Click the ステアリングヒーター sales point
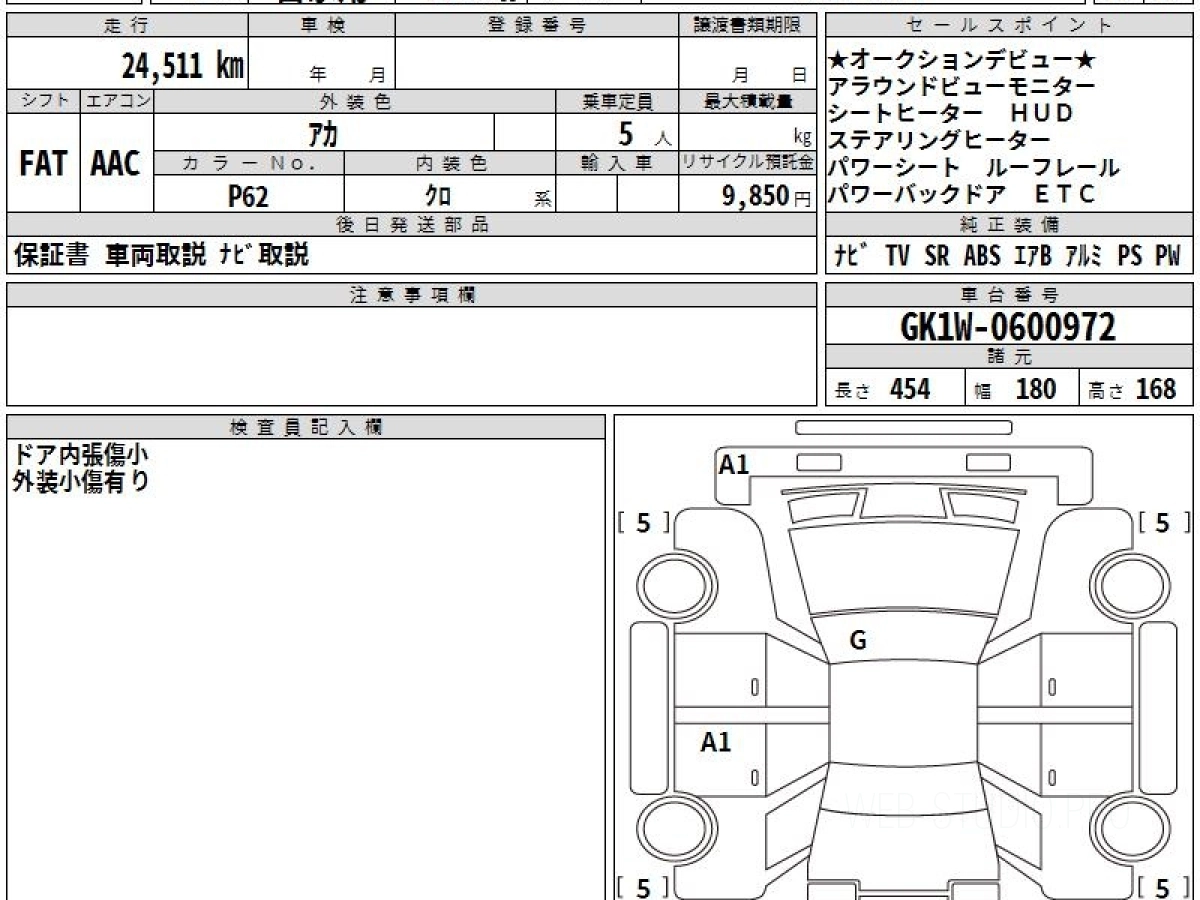 click(939, 140)
